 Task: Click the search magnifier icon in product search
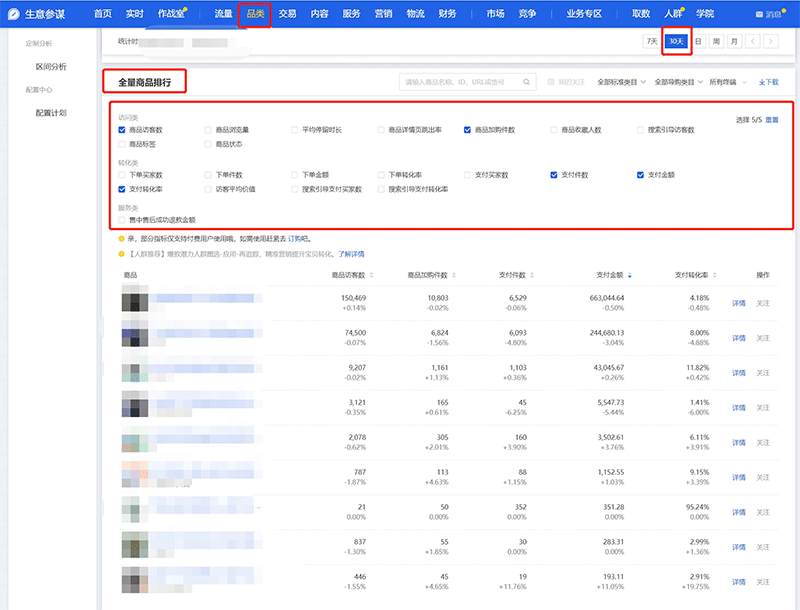(x=526, y=82)
